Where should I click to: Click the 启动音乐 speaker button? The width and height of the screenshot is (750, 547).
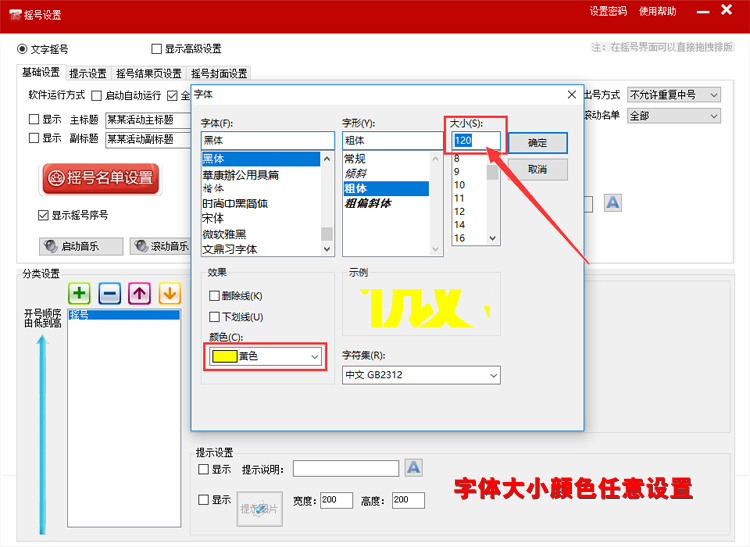click(80, 246)
